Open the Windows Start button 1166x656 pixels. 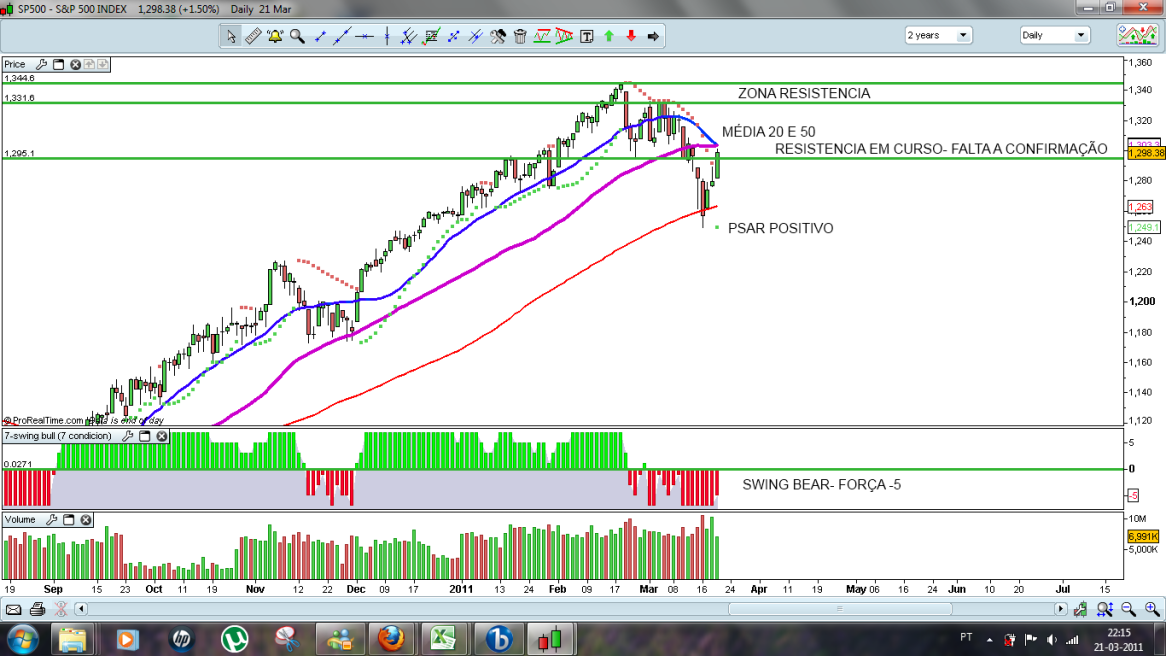(22, 639)
